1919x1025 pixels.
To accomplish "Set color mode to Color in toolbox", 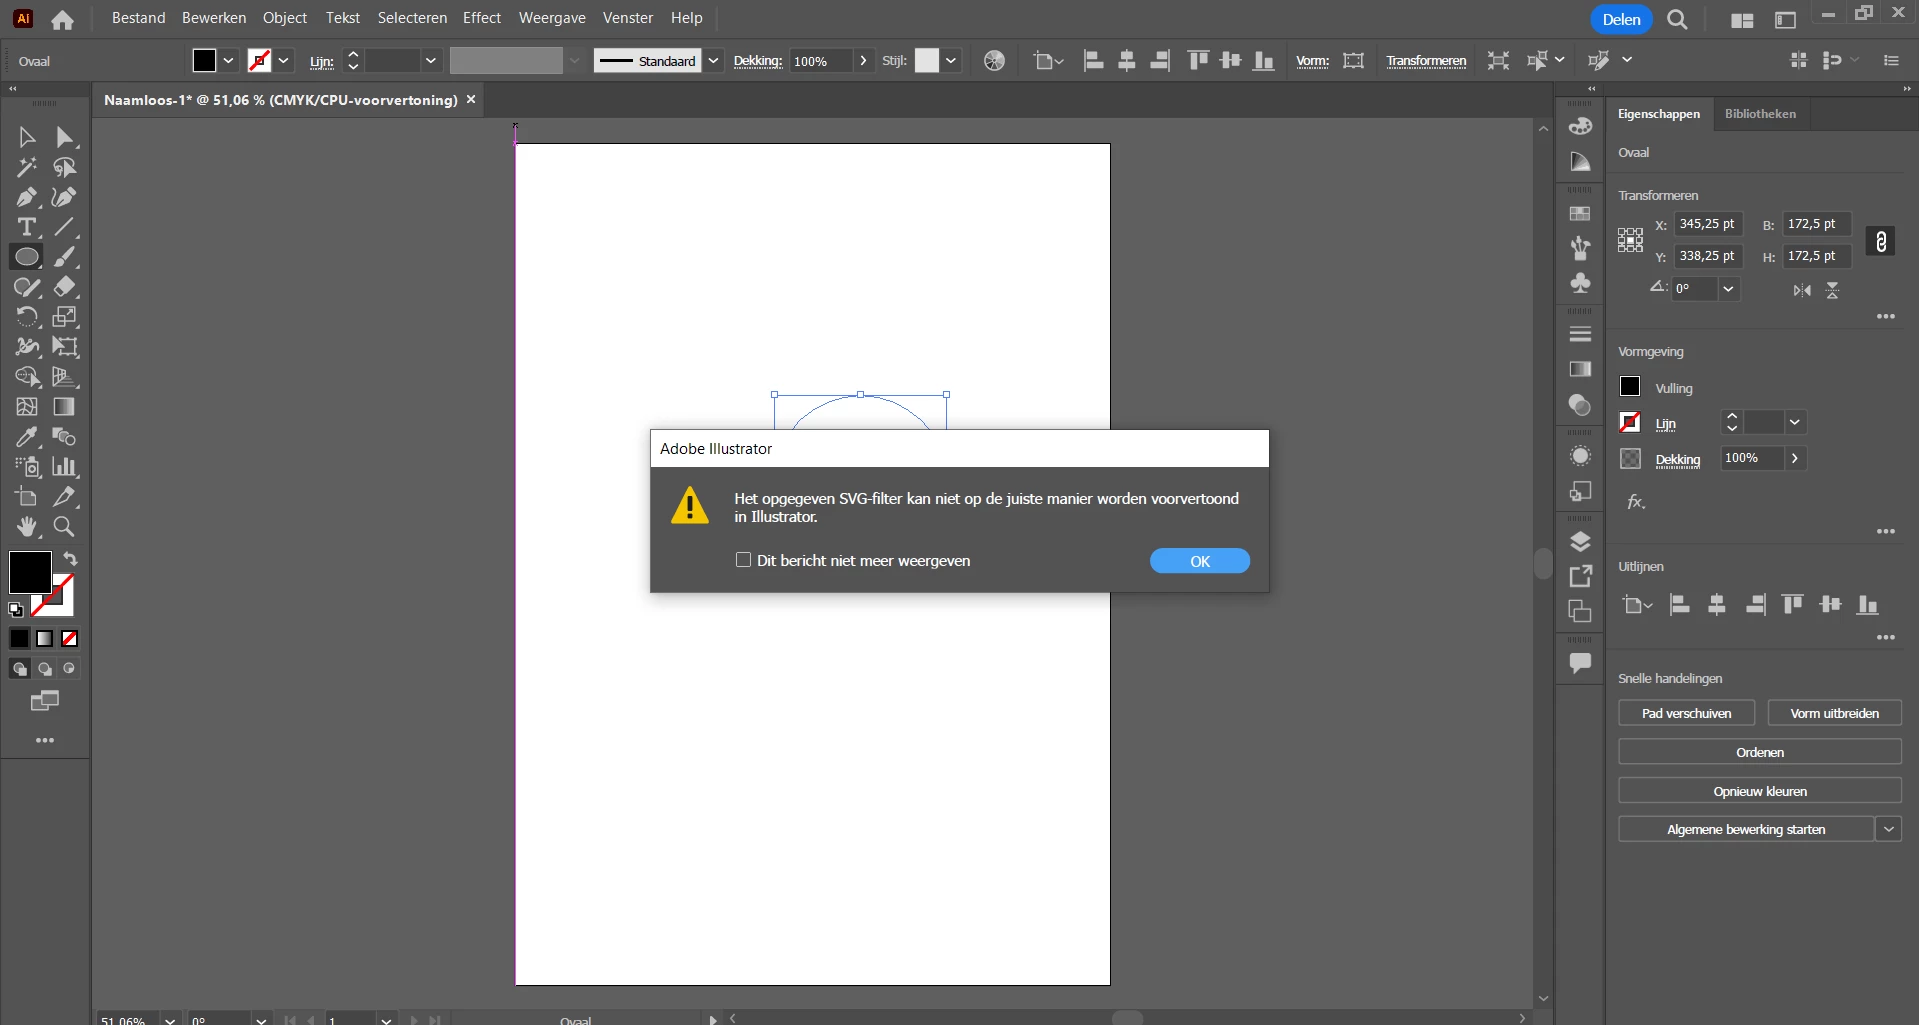I will click(20, 638).
